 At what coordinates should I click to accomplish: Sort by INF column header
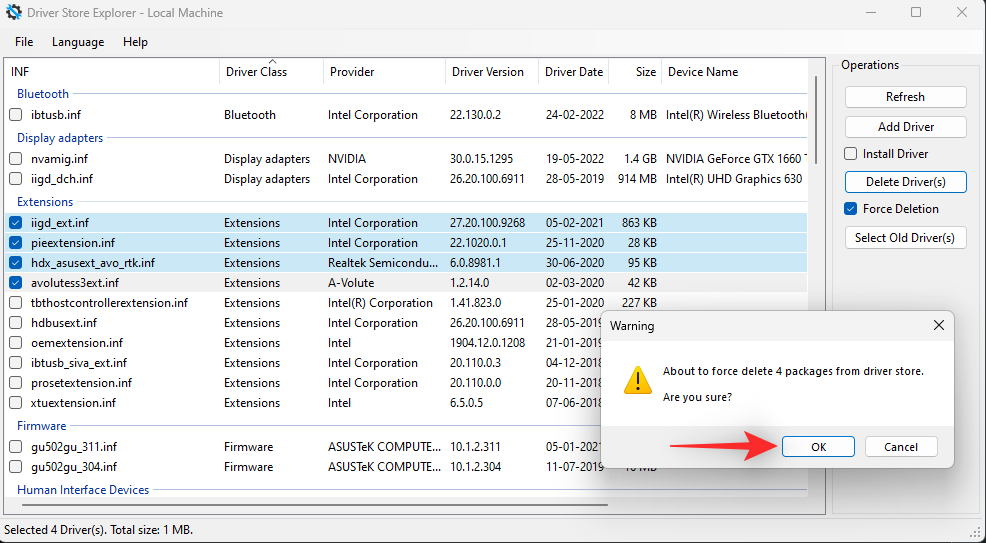click(112, 72)
